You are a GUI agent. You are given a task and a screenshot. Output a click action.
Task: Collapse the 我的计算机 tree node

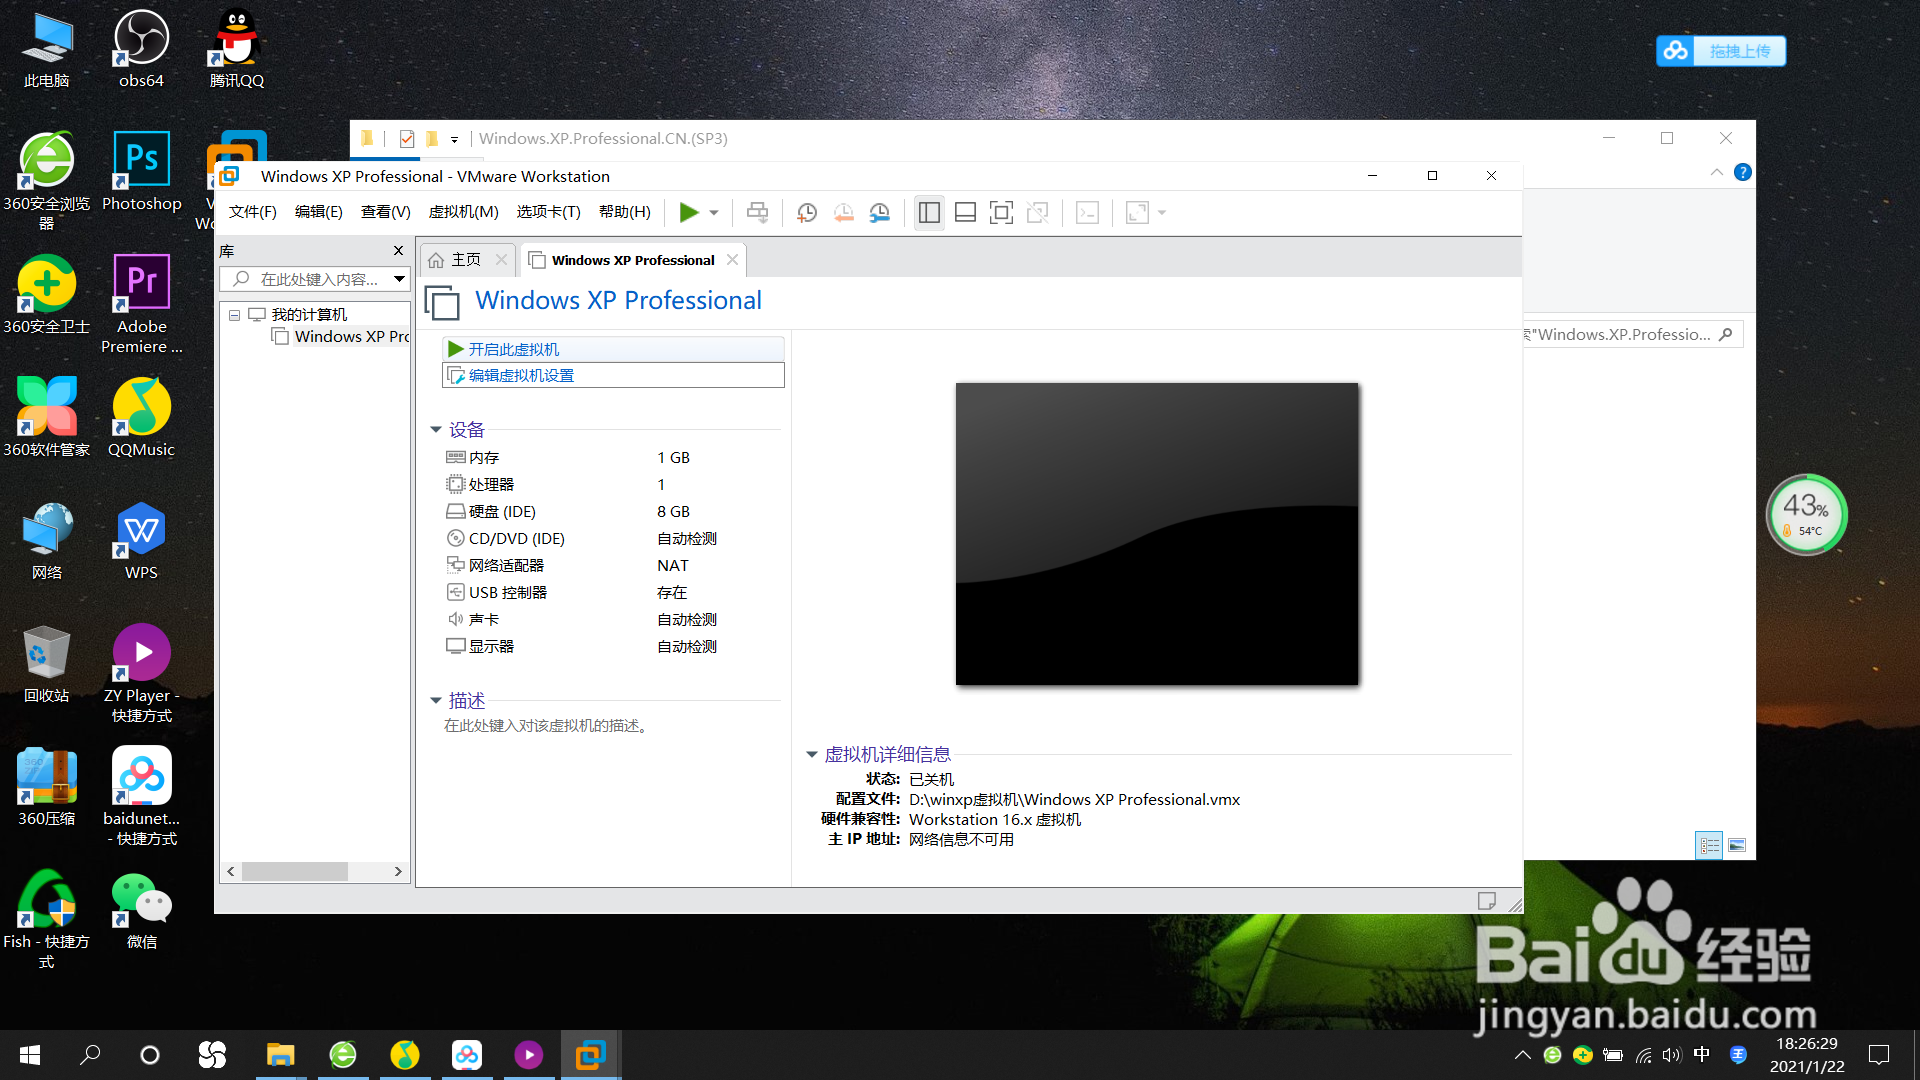pyautogui.click(x=234, y=315)
